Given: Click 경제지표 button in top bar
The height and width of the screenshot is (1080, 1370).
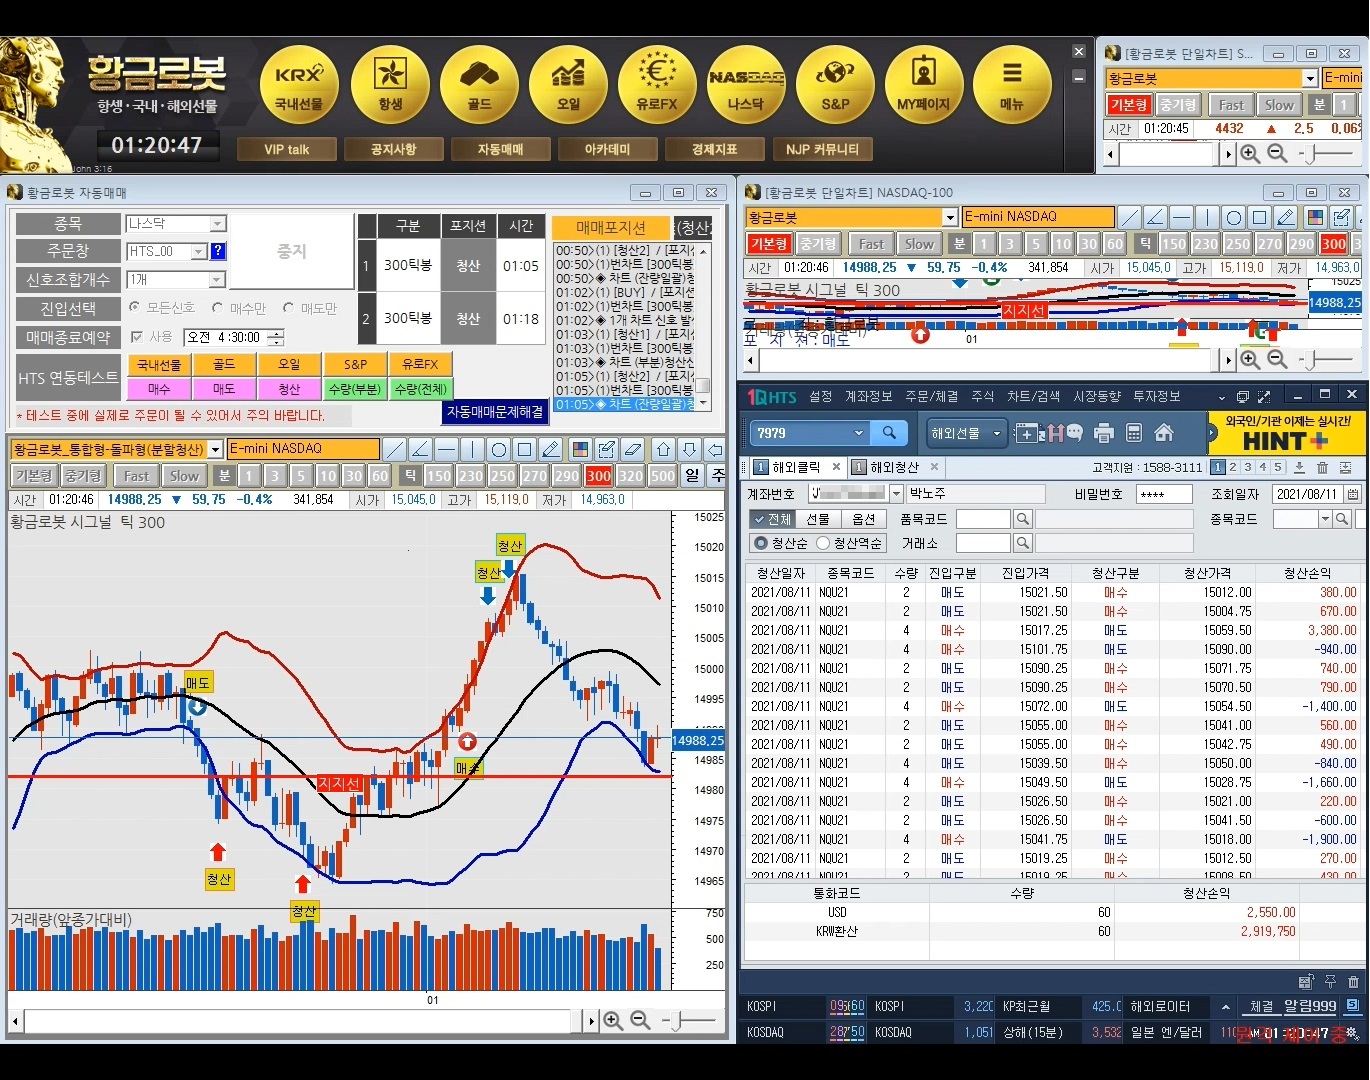Looking at the screenshot, I should 714,149.
